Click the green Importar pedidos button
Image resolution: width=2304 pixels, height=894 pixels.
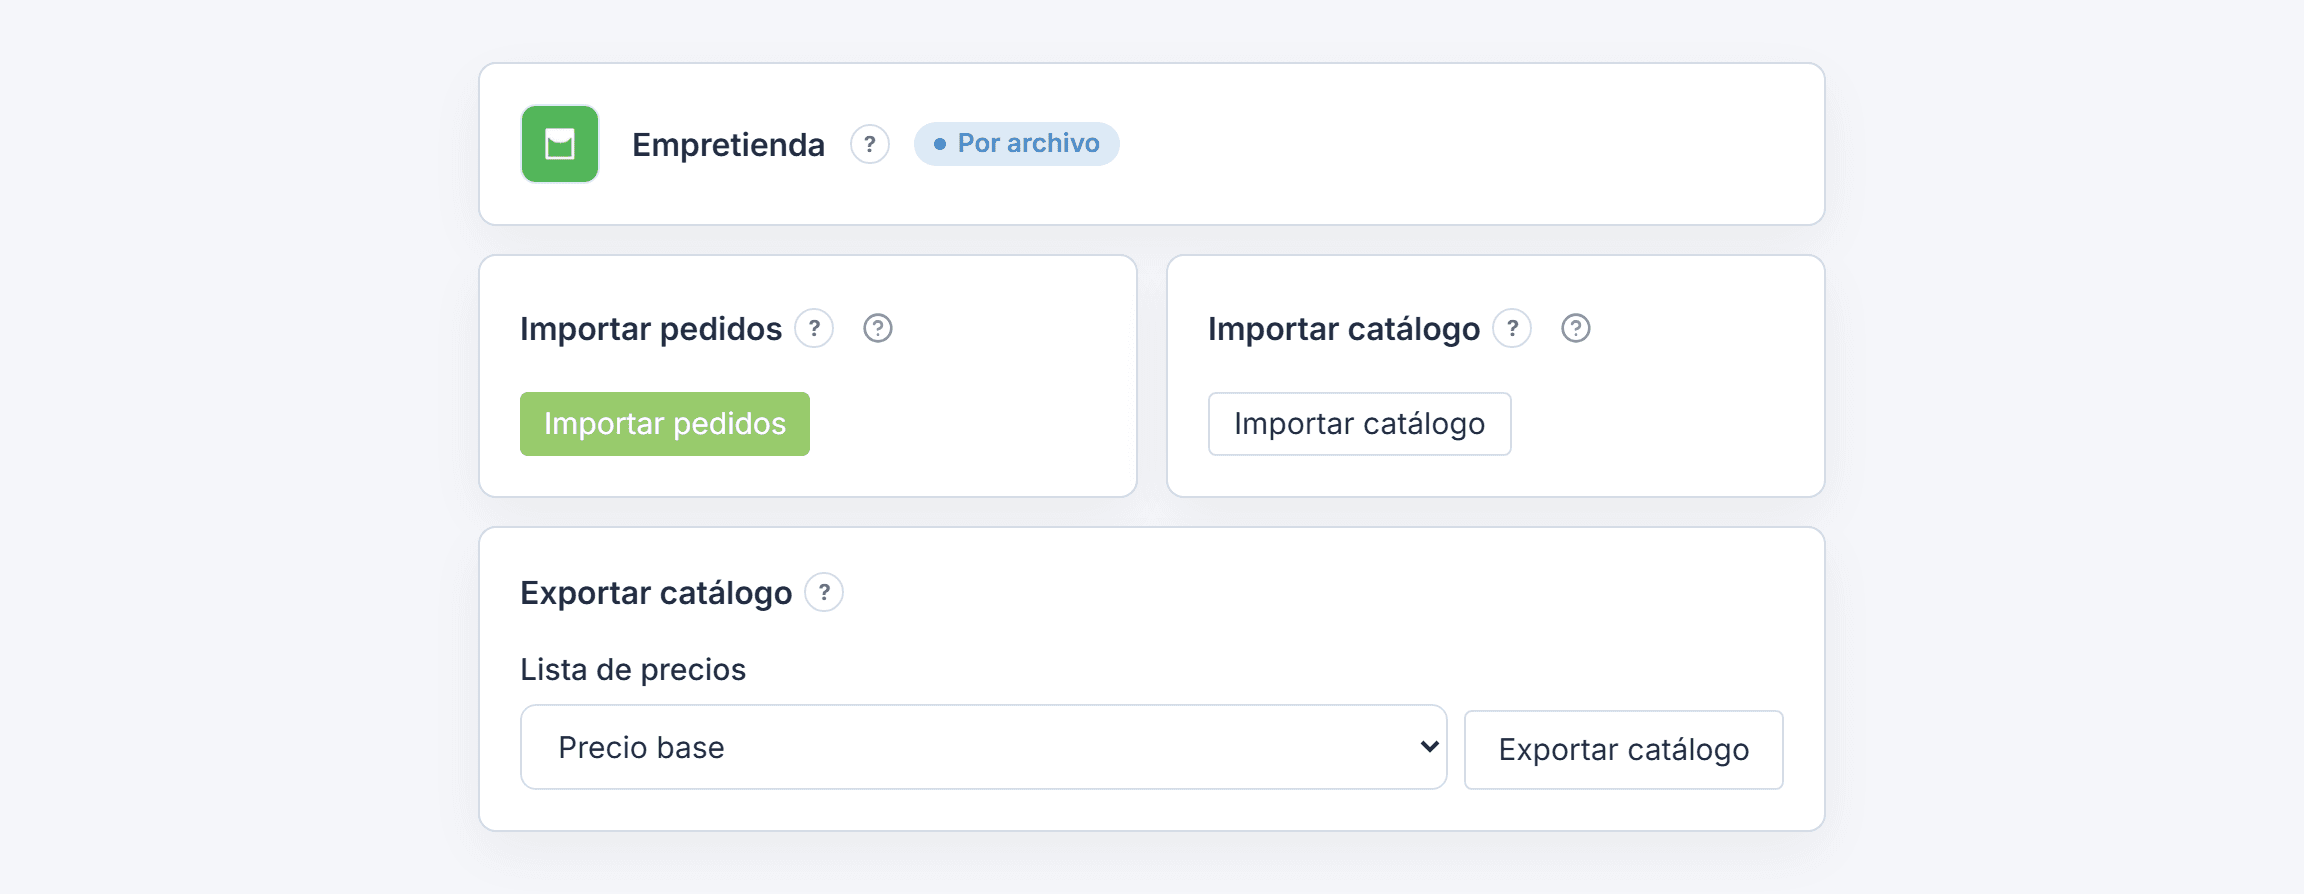click(665, 424)
